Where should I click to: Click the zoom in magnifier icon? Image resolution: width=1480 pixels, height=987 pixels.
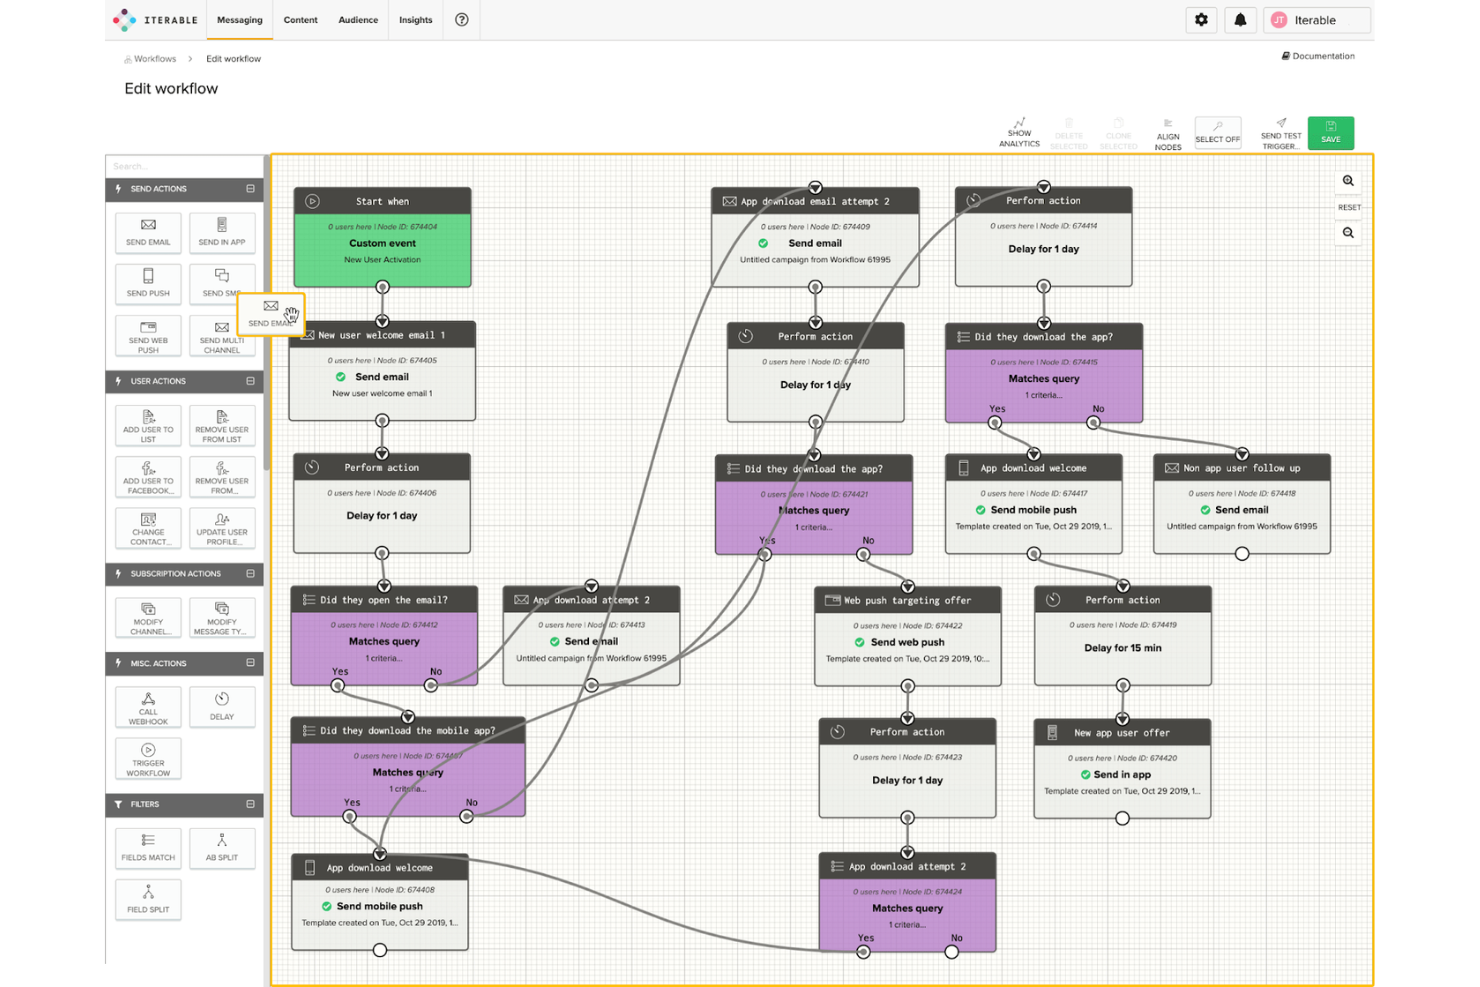coord(1348,181)
